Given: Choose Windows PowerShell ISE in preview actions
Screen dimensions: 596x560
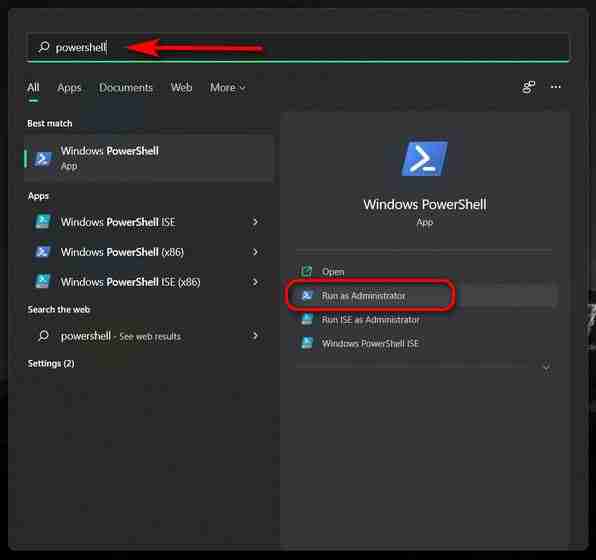Looking at the screenshot, I should click(425, 344).
